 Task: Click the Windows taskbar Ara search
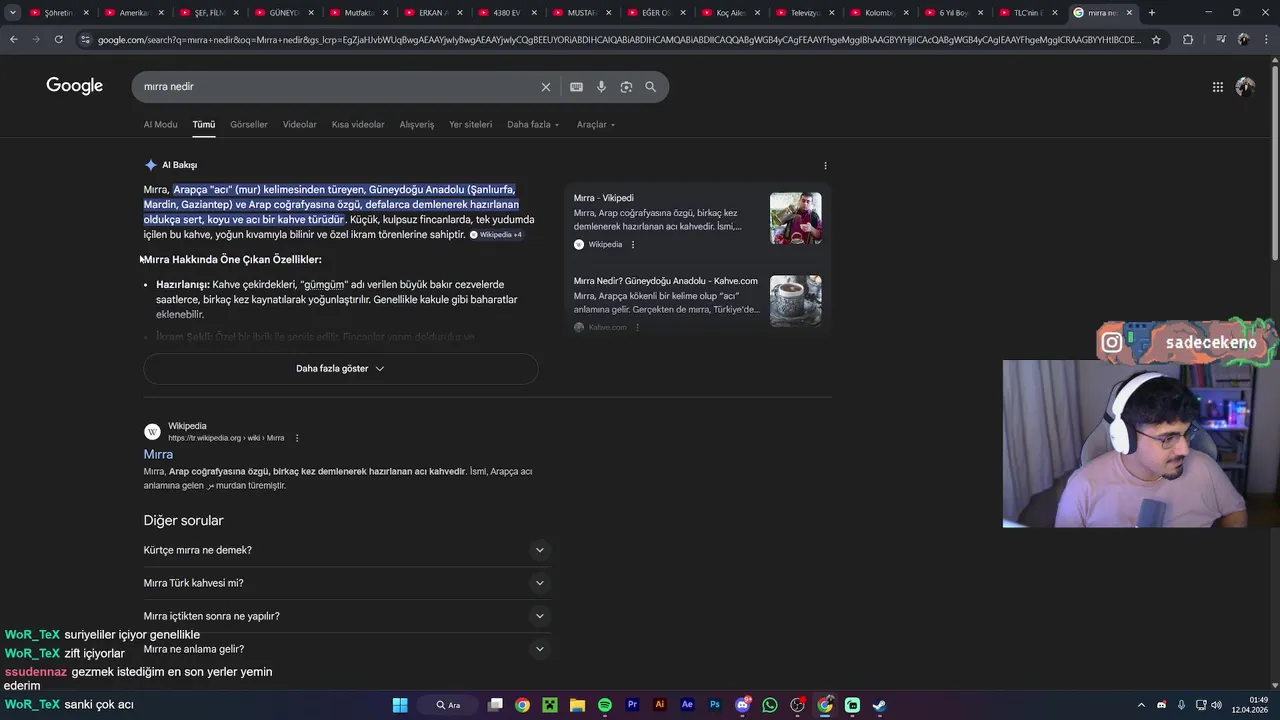click(x=448, y=705)
